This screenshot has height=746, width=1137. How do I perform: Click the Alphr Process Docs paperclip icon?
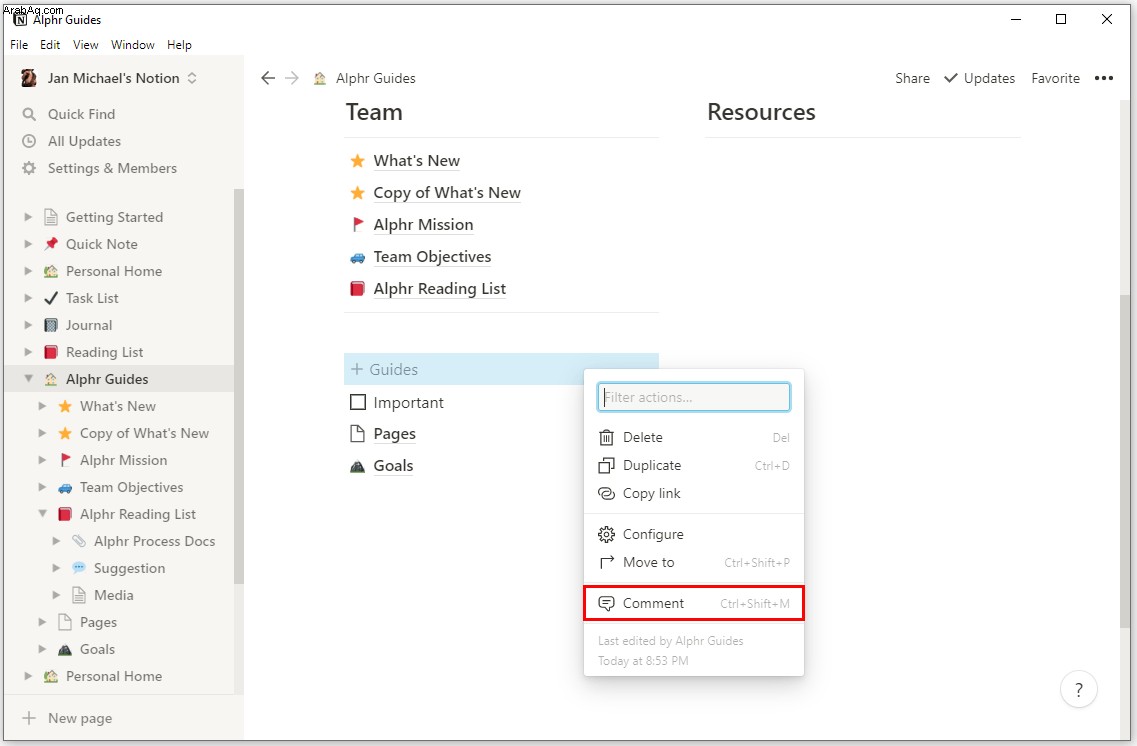click(x=79, y=541)
